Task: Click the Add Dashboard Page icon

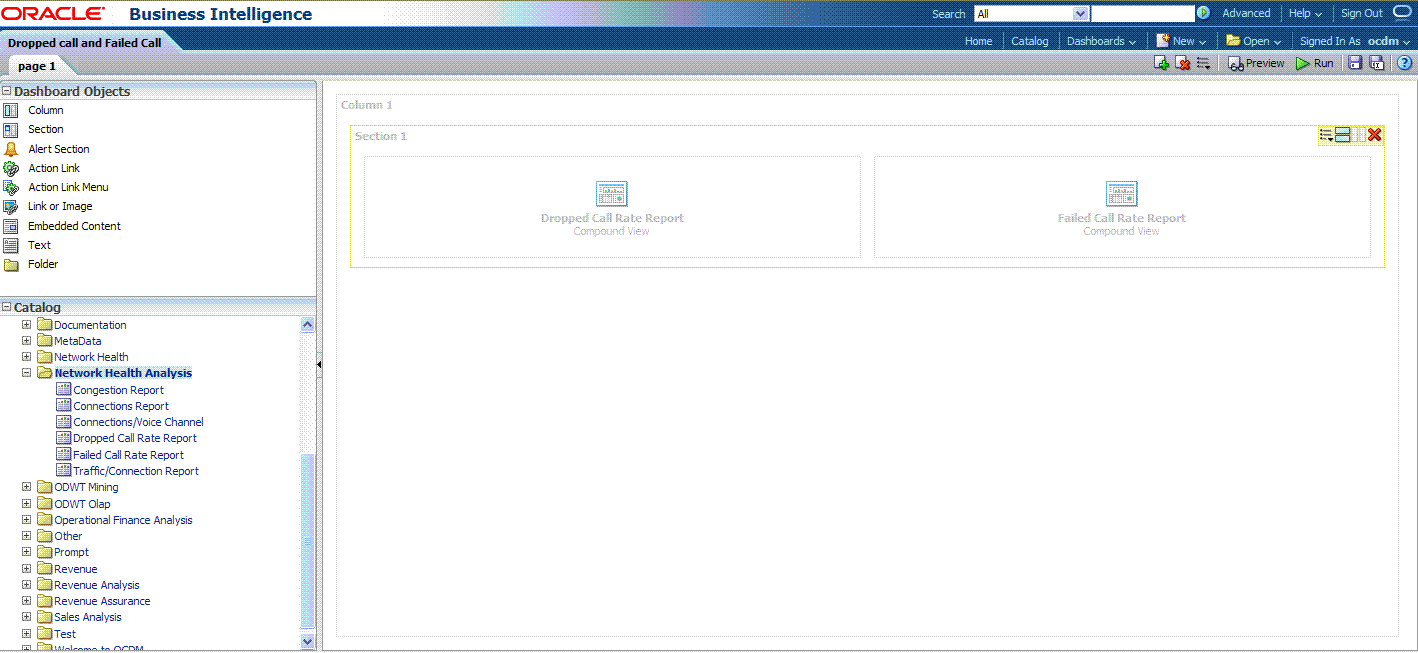Action: pyautogui.click(x=1161, y=63)
